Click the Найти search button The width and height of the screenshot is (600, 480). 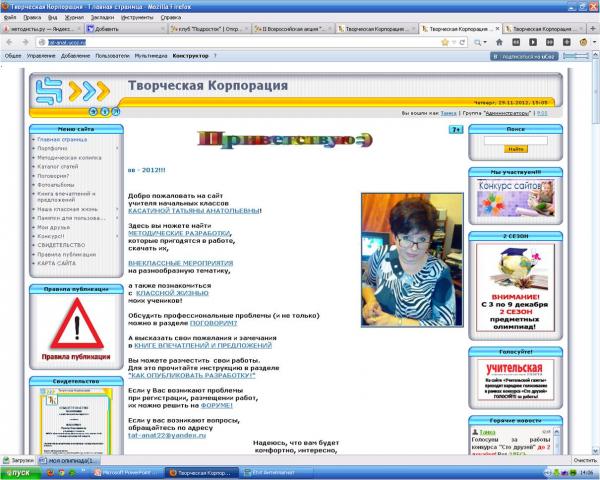click(515, 149)
